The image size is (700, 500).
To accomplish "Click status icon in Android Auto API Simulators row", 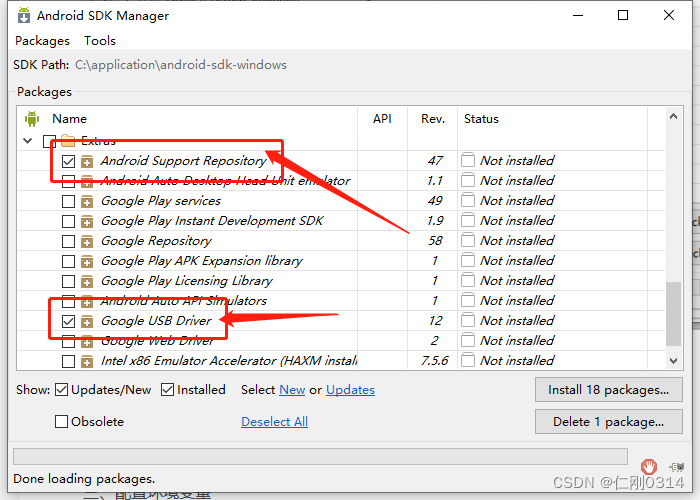I will (468, 300).
